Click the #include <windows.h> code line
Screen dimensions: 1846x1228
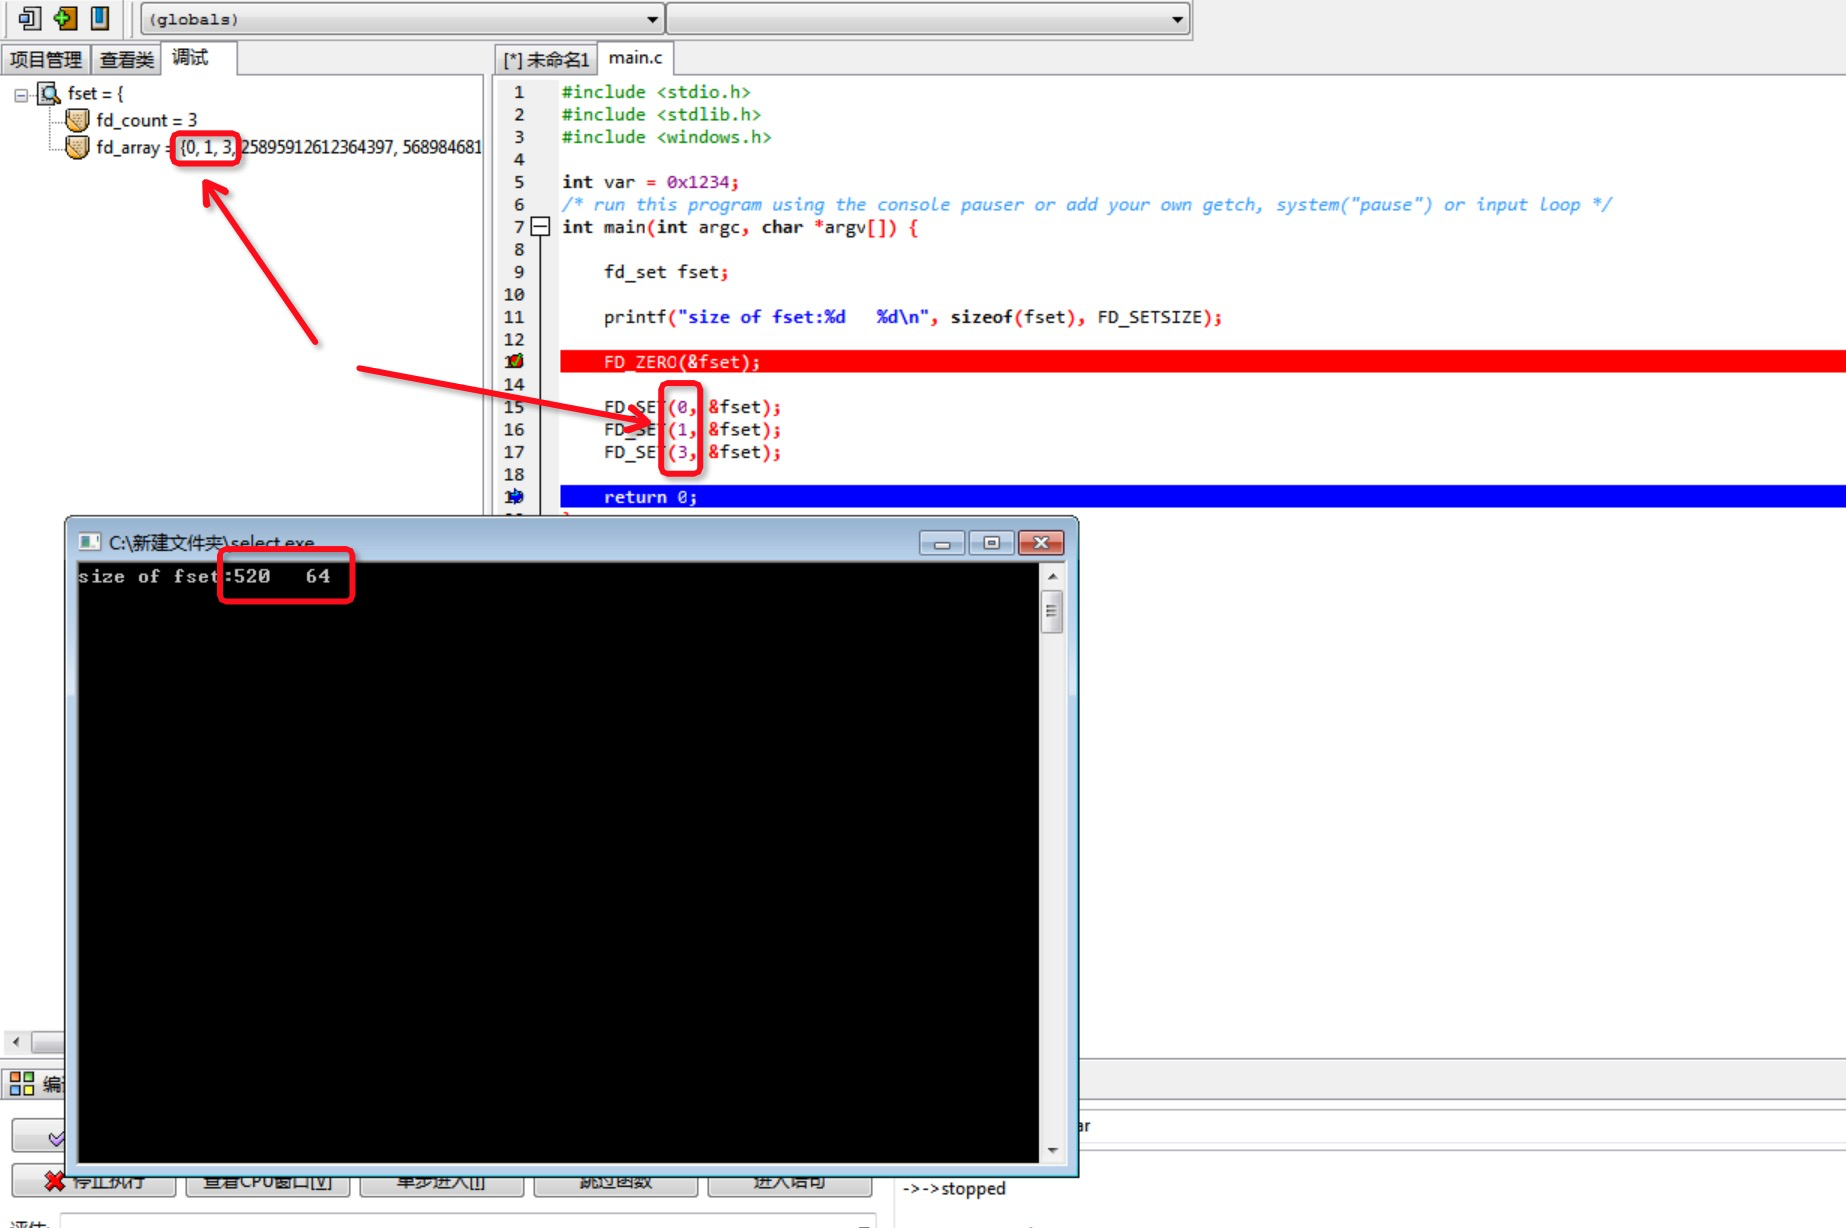click(666, 137)
